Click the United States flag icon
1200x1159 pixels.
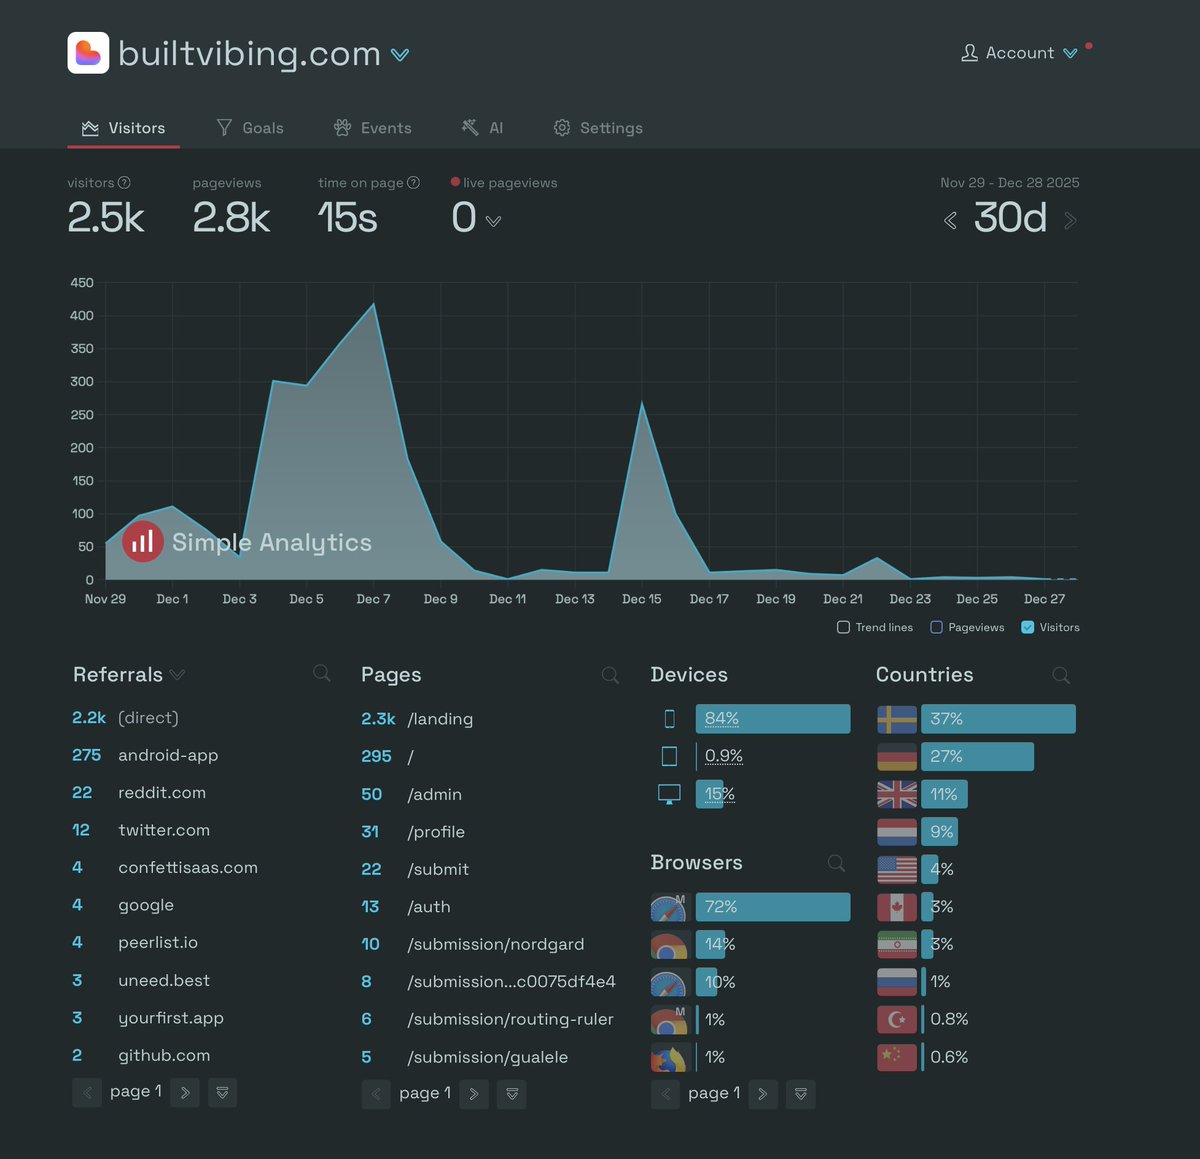point(897,869)
